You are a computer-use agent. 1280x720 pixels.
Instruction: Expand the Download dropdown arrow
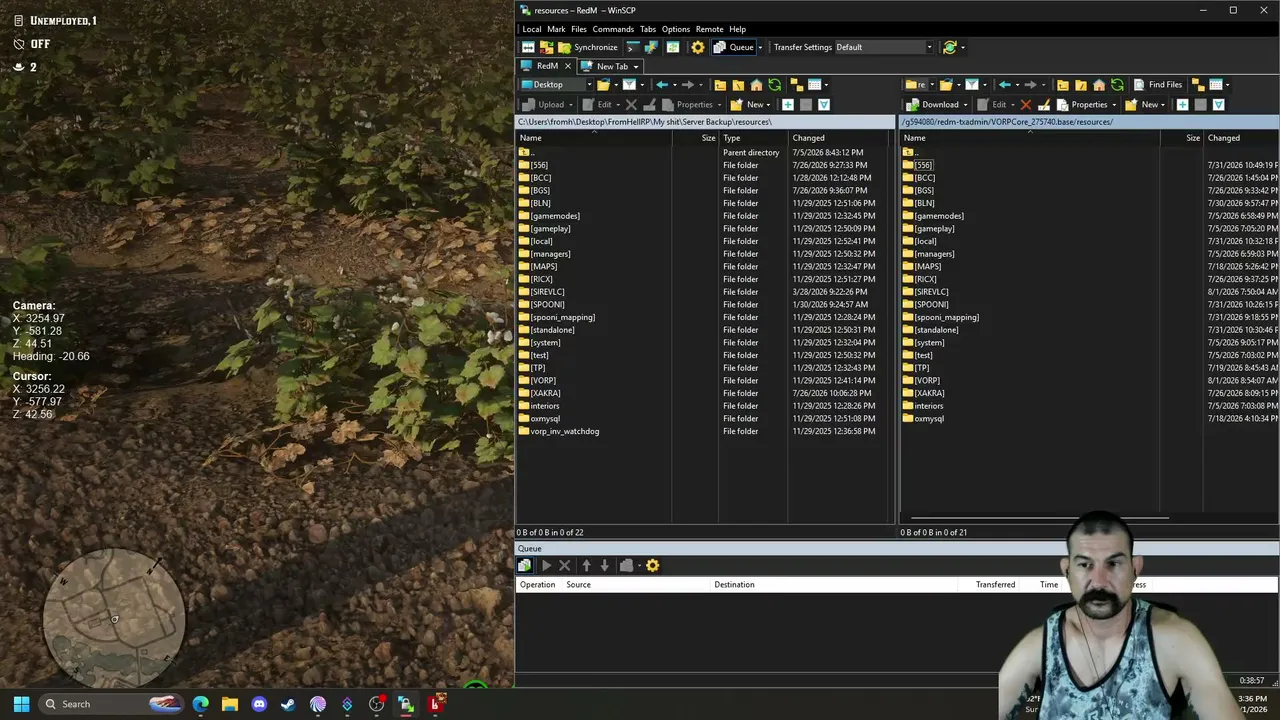965,105
